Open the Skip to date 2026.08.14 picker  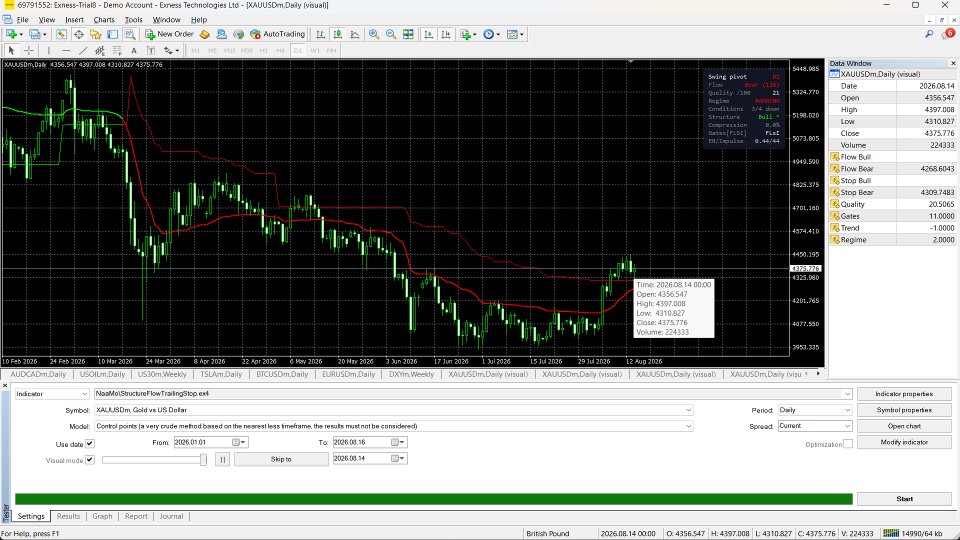pos(398,458)
